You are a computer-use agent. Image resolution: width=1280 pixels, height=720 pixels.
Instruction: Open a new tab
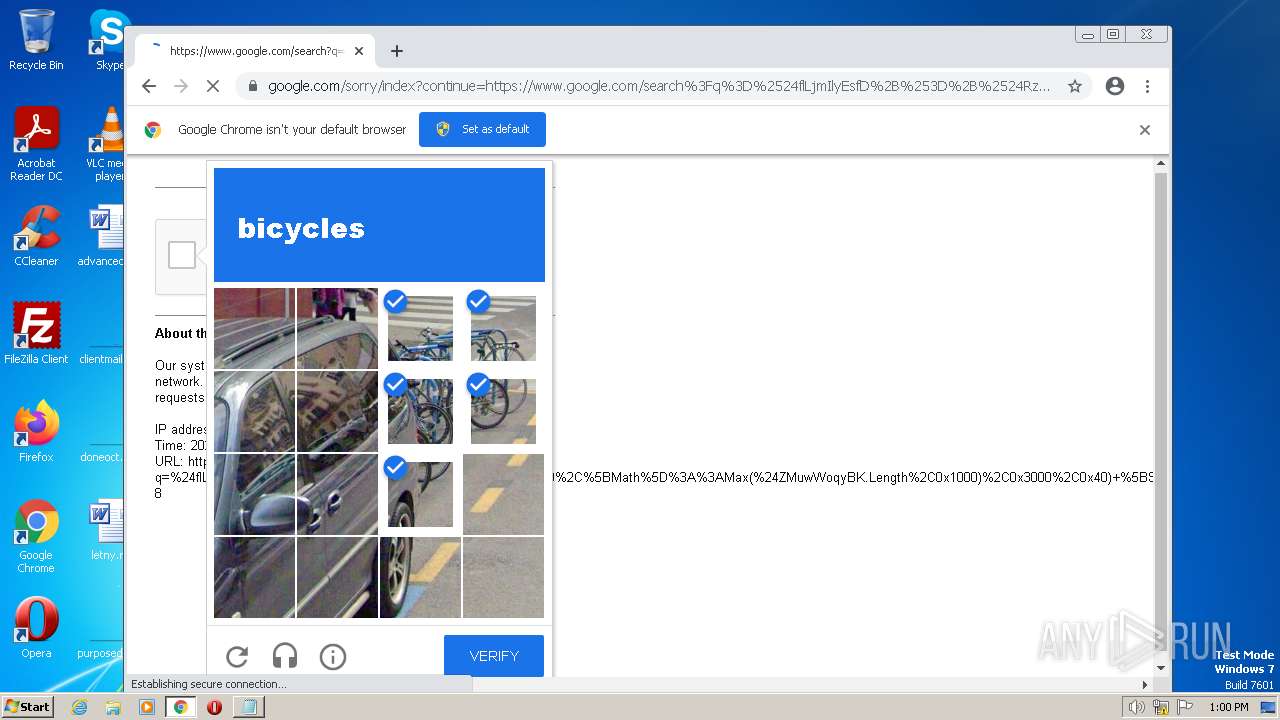pyautogui.click(x=397, y=51)
